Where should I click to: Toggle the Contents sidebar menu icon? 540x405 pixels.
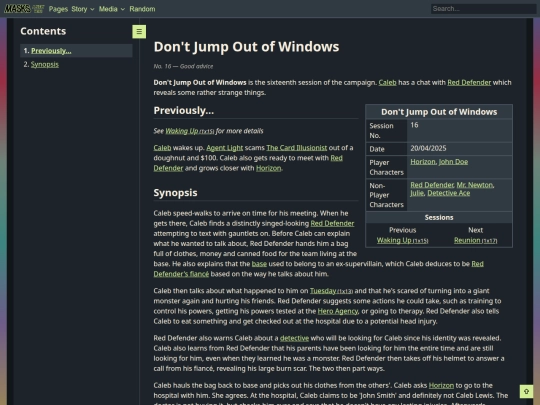tap(139, 32)
